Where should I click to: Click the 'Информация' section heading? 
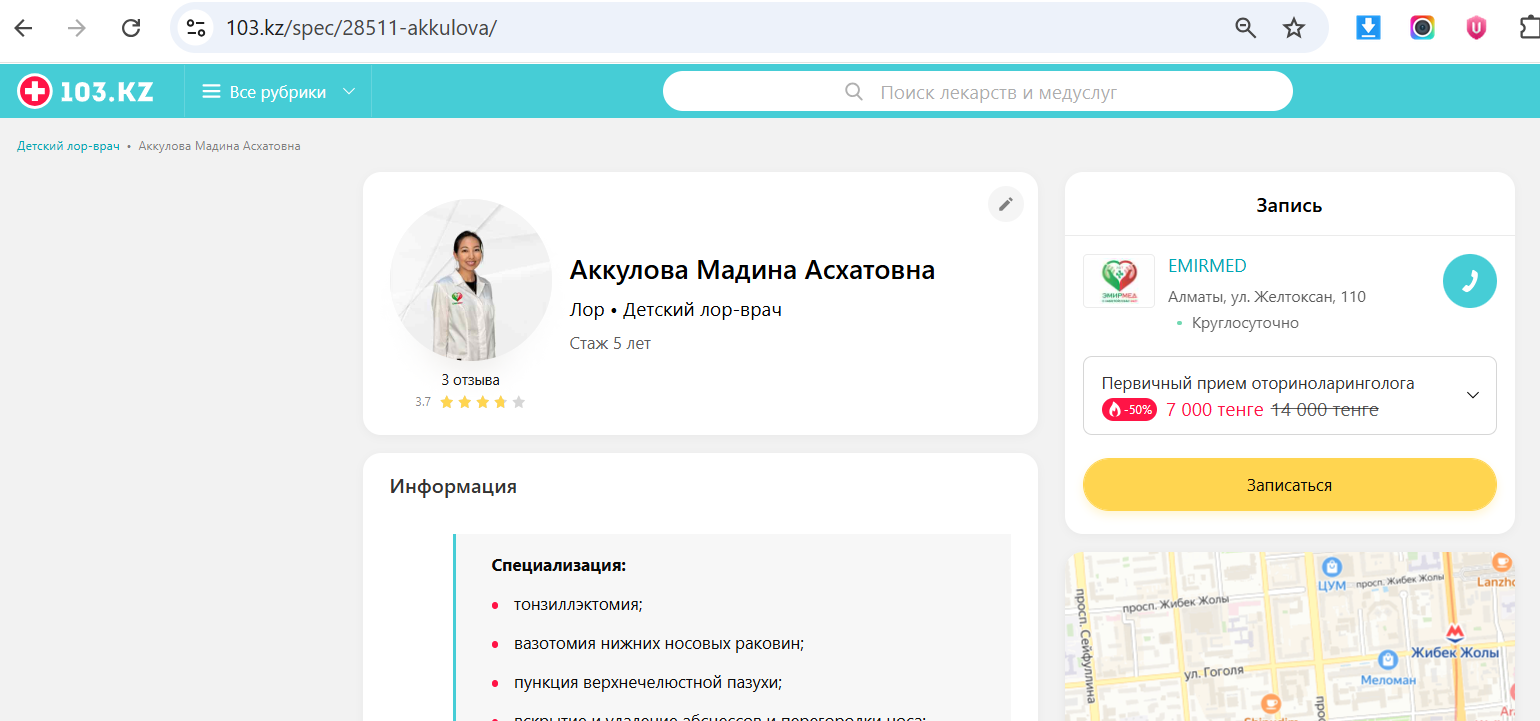pyautogui.click(x=453, y=487)
